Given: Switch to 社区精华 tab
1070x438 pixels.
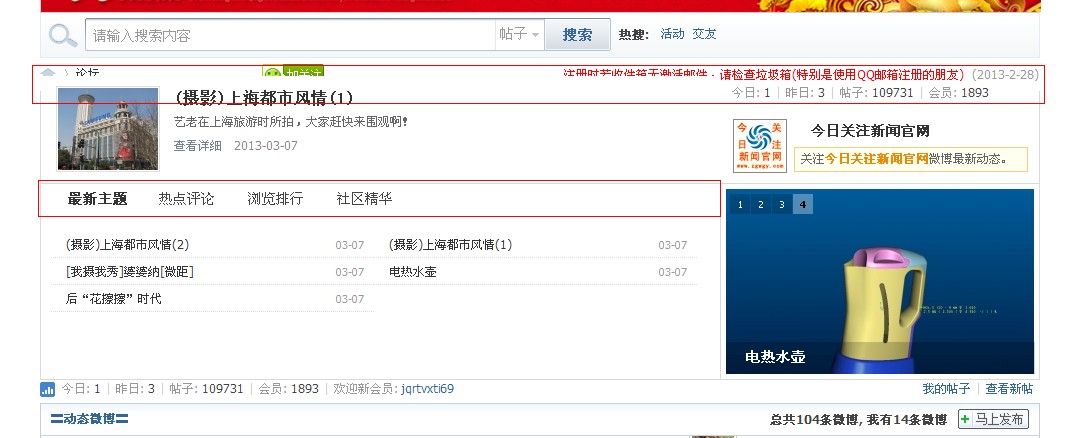Looking at the screenshot, I should coord(364,199).
